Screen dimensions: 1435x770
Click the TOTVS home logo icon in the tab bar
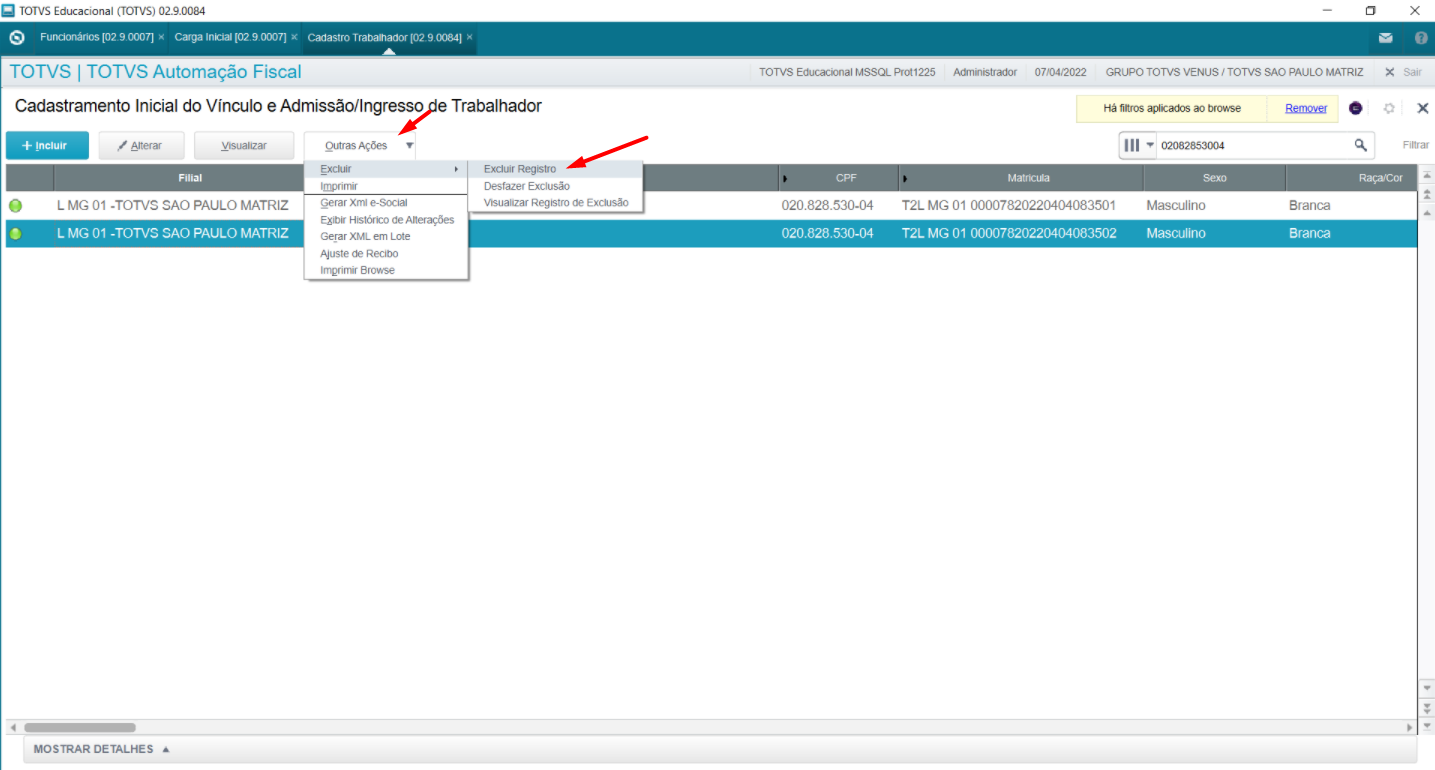(x=16, y=38)
